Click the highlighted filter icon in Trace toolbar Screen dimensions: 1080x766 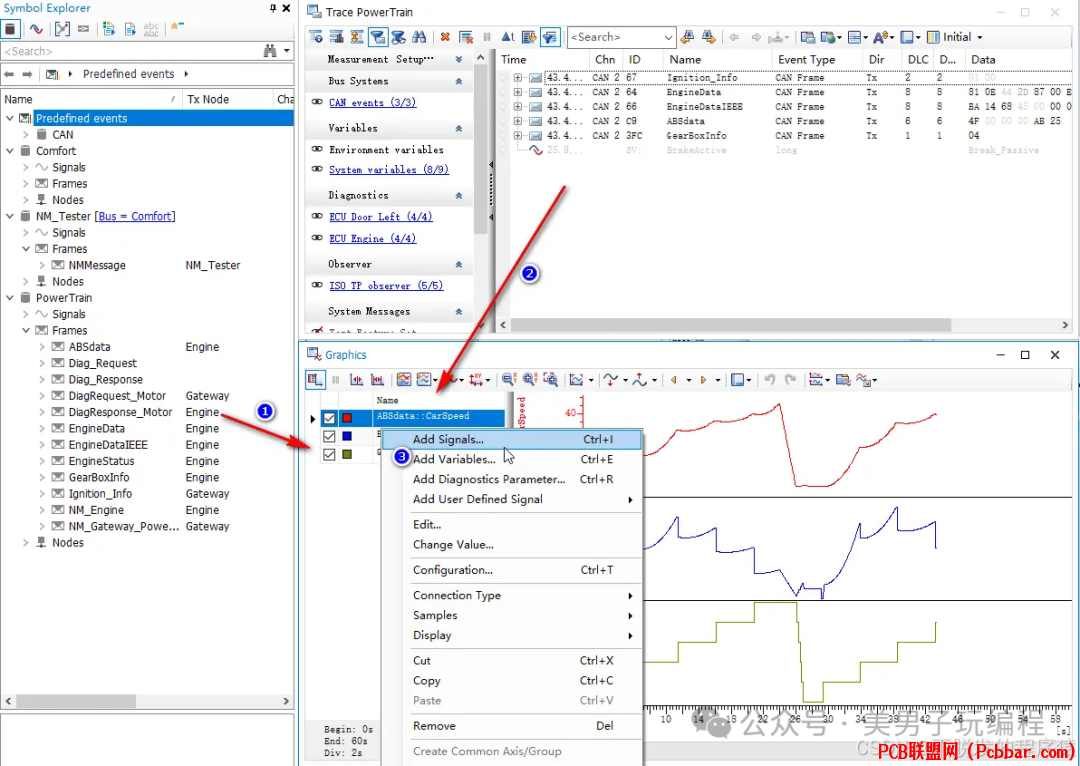(549, 37)
